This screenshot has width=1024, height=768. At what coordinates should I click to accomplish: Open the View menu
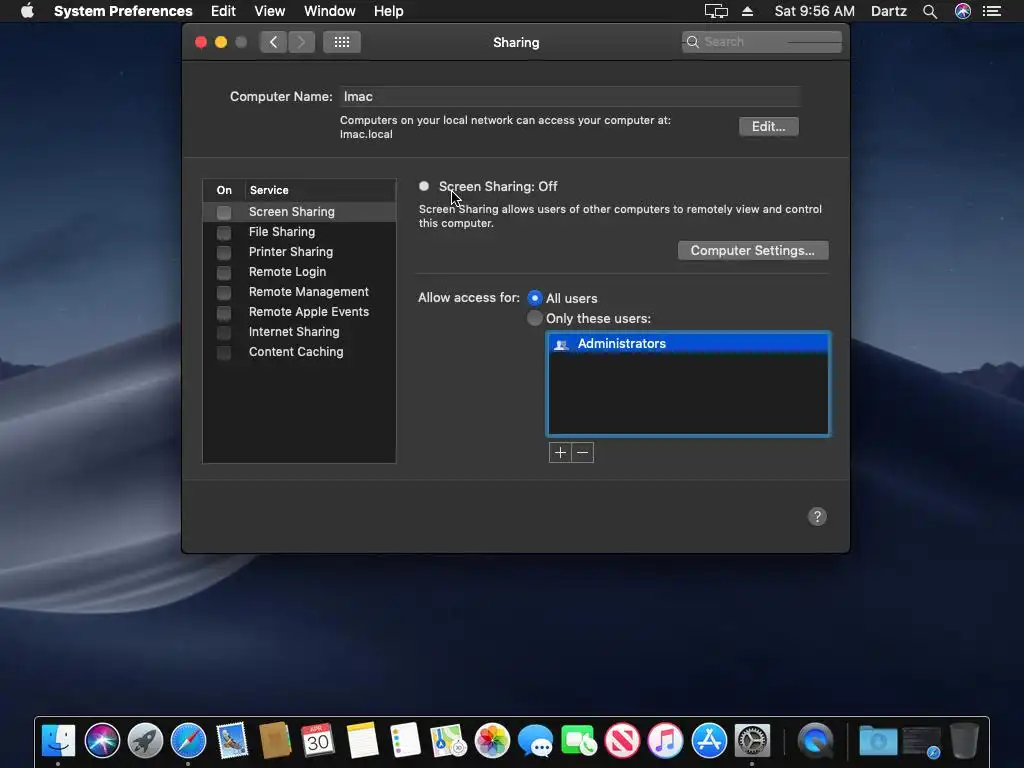coord(270,11)
